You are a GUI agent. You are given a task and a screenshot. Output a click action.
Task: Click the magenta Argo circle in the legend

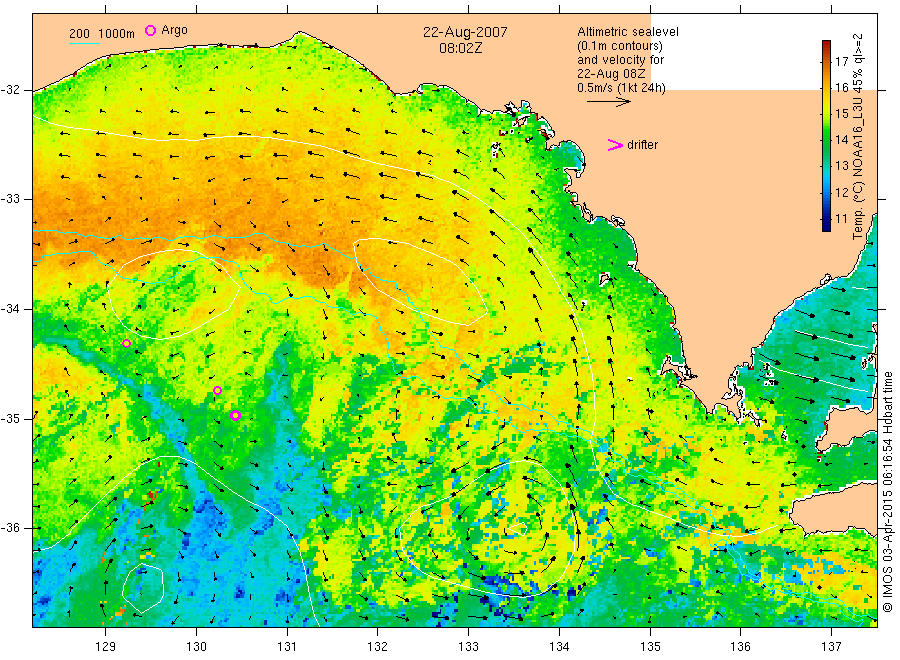[150, 30]
